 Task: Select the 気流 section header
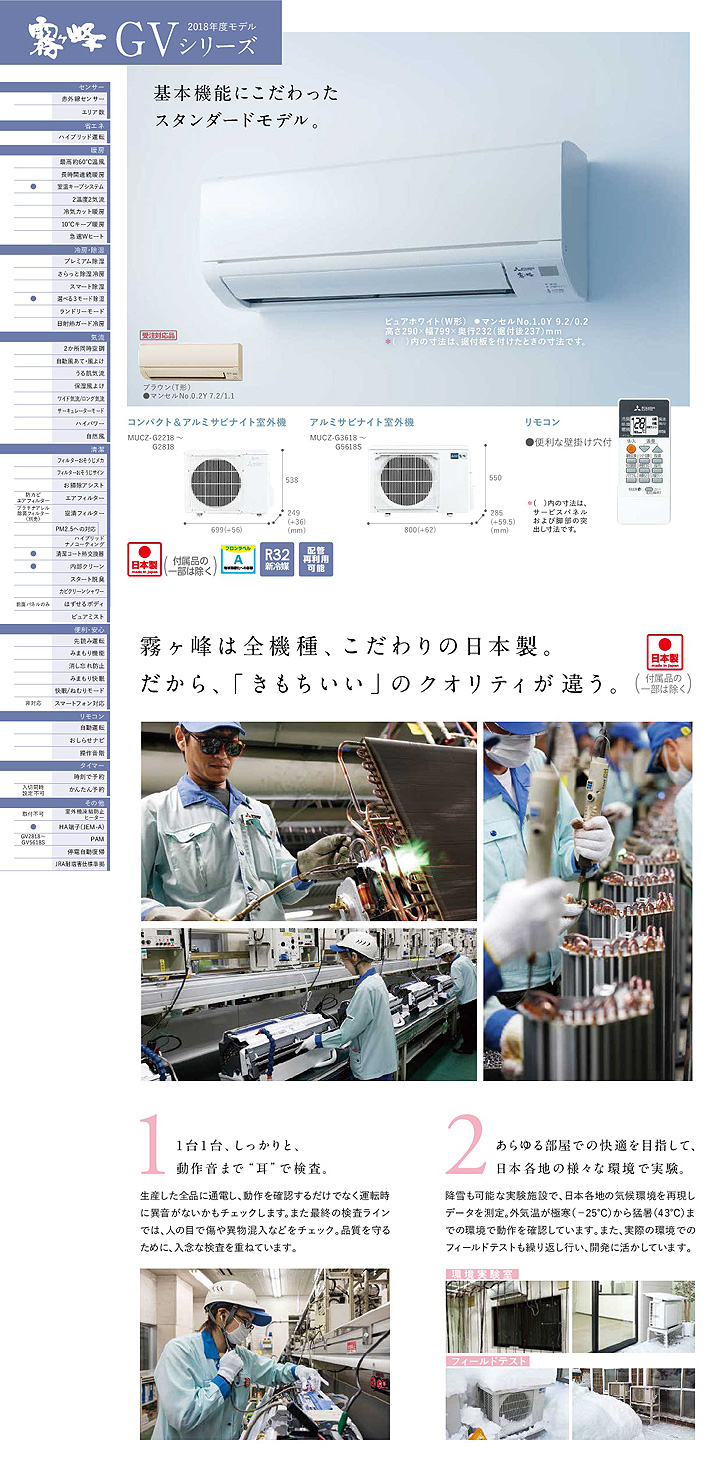(x=54, y=337)
